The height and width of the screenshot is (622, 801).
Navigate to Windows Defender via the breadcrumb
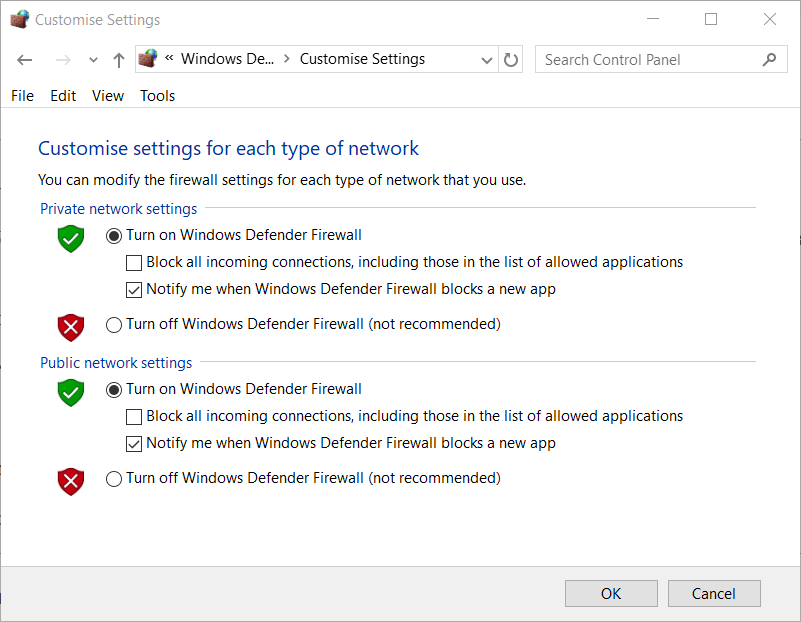pos(228,59)
